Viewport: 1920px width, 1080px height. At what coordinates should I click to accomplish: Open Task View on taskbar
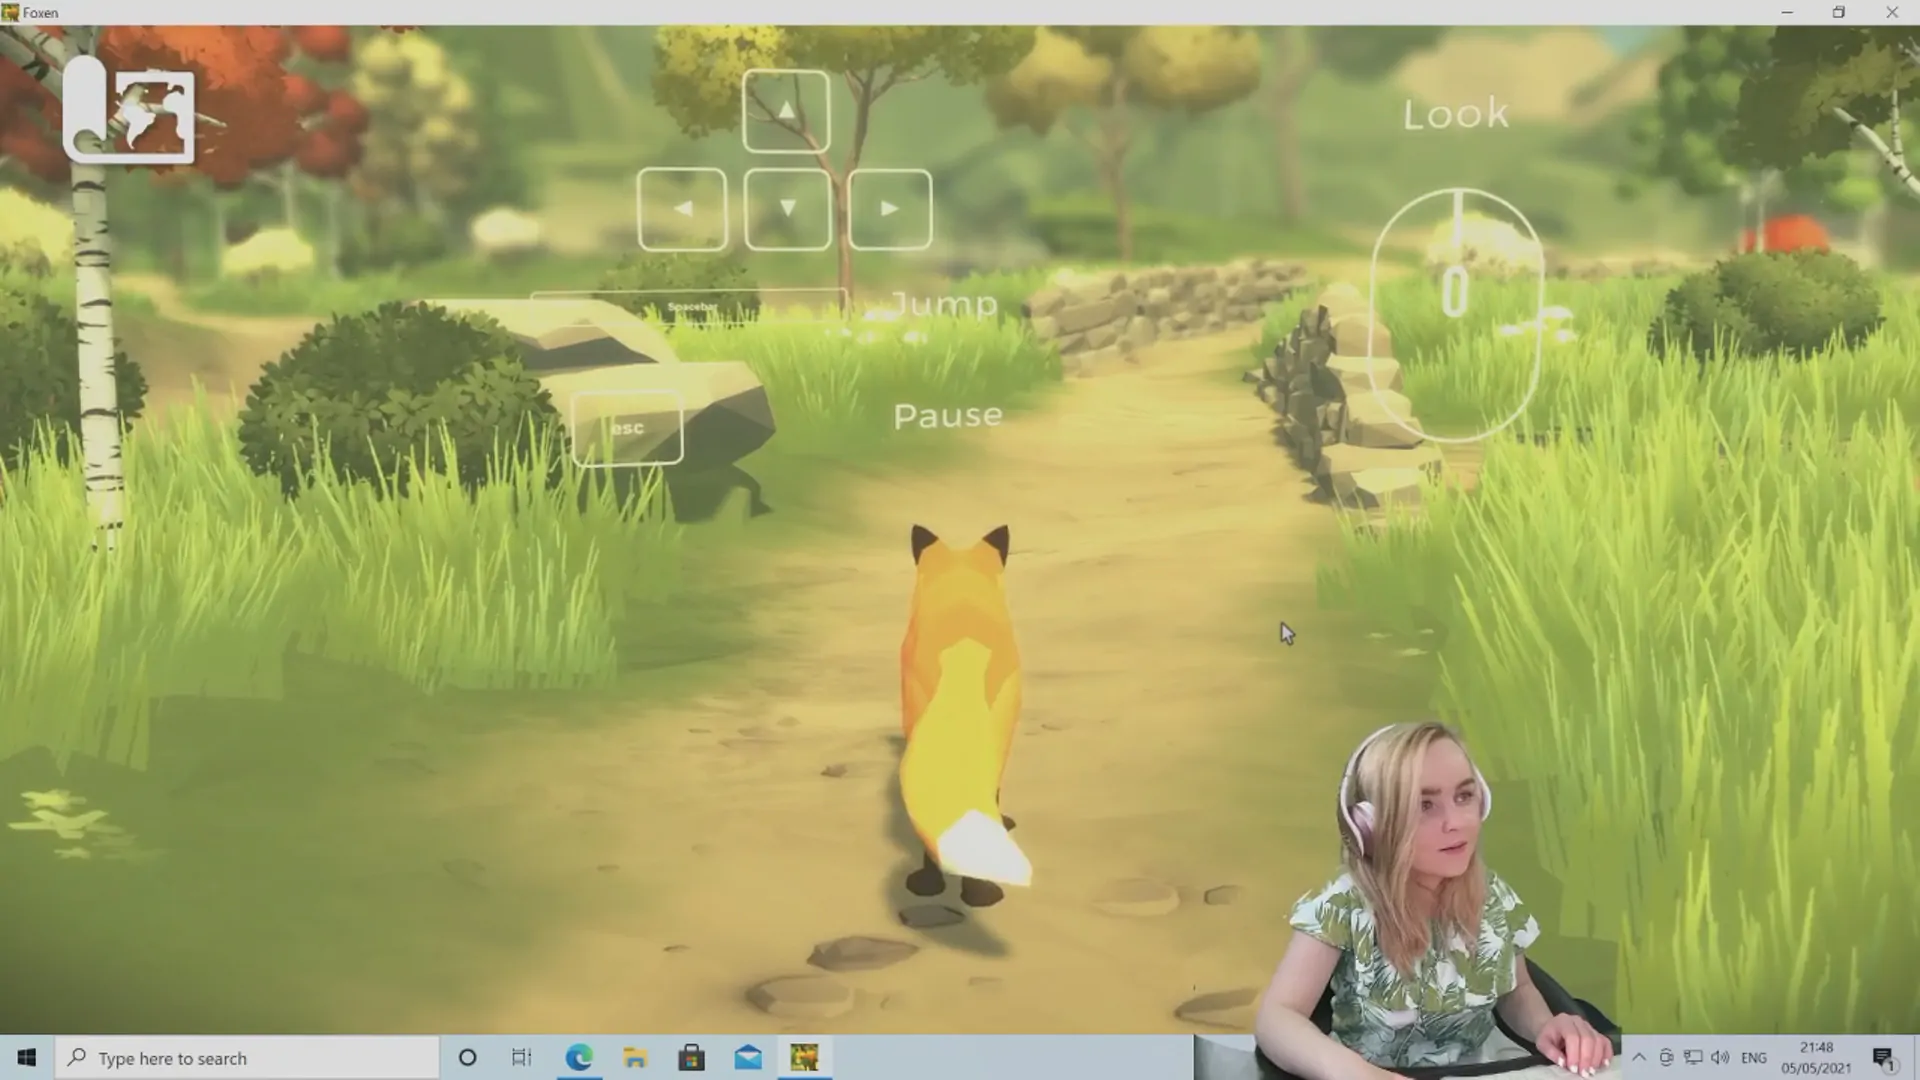tap(522, 1058)
